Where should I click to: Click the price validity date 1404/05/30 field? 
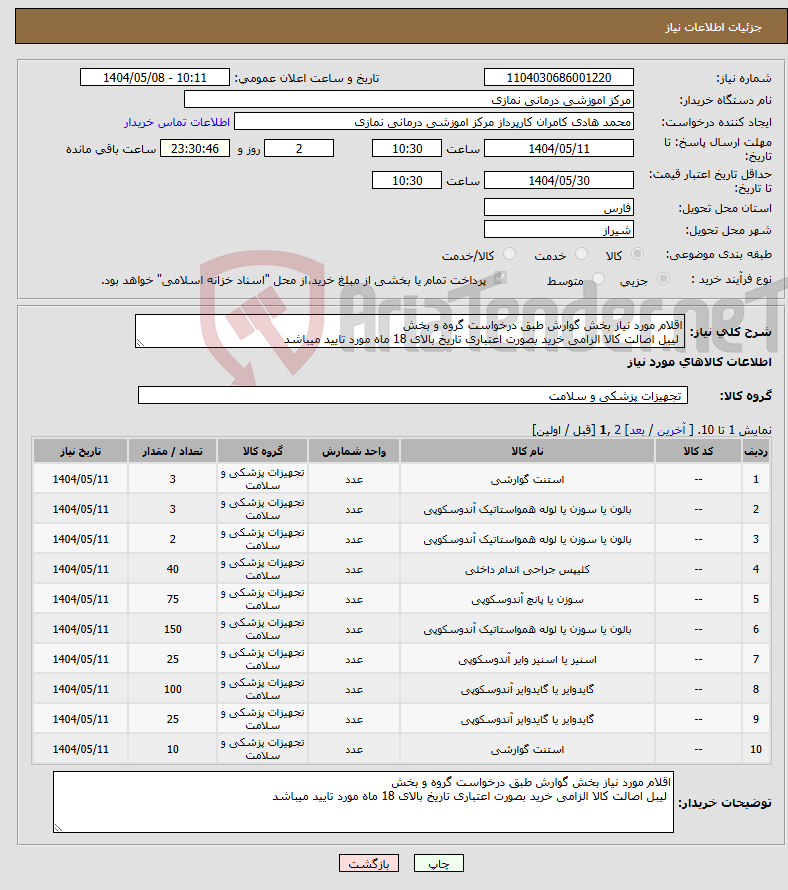tap(559, 180)
